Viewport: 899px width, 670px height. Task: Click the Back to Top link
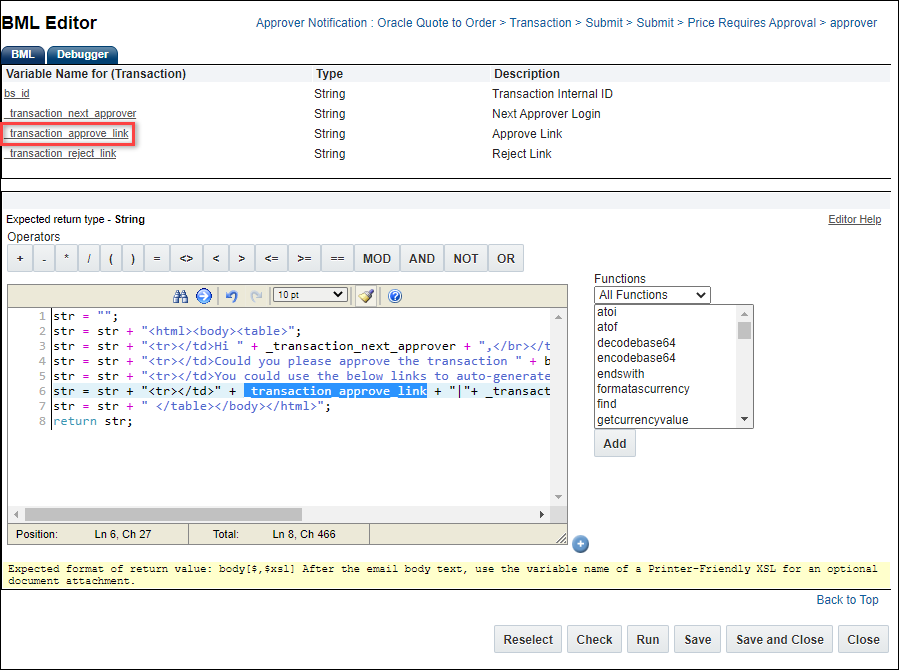pos(847,599)
